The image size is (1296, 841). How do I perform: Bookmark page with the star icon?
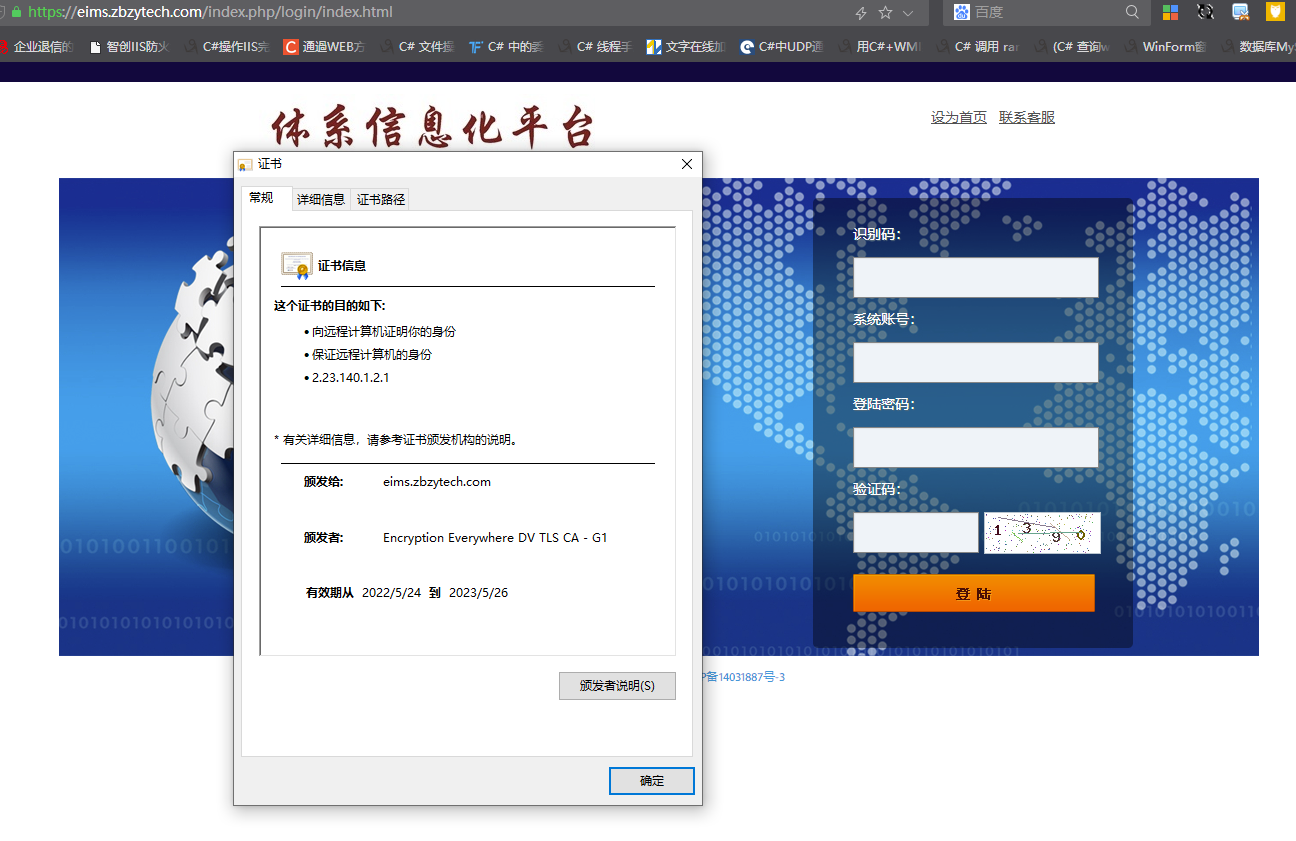pyautogui.click(x=885, y=13)
